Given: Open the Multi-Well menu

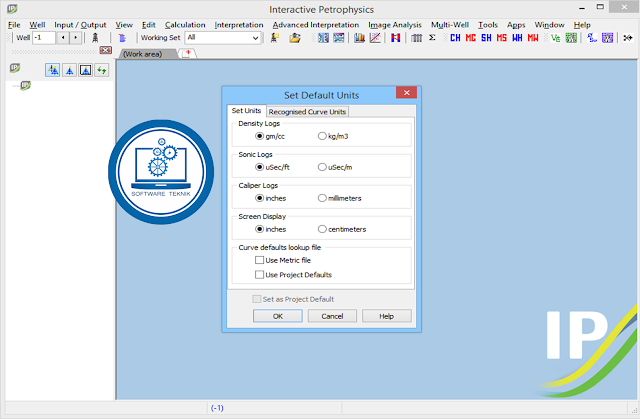Looking at the screenshot, I should tap(450, 25).
